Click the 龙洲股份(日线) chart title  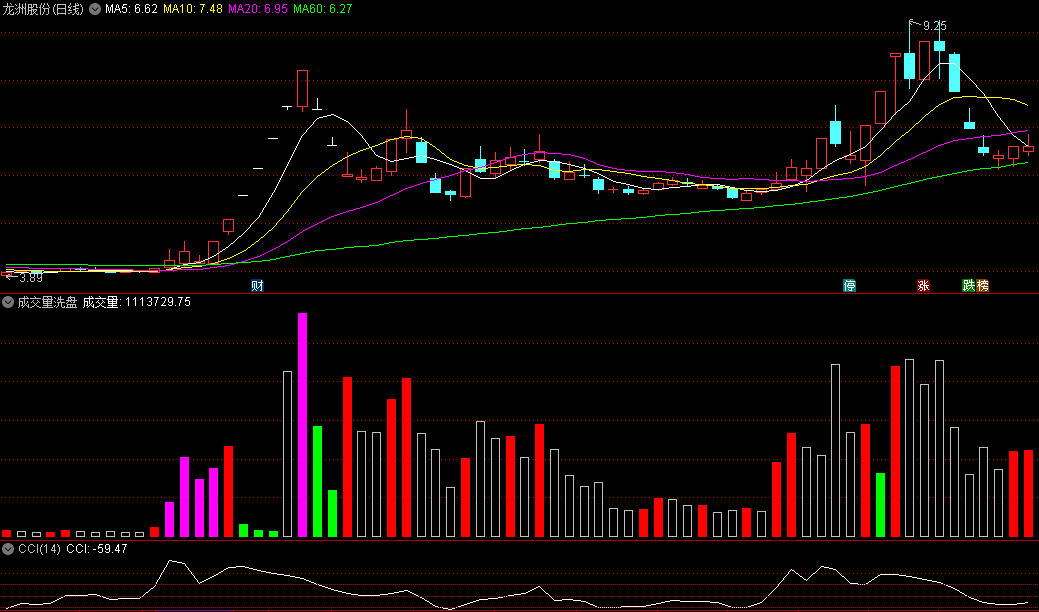[43, 9]
